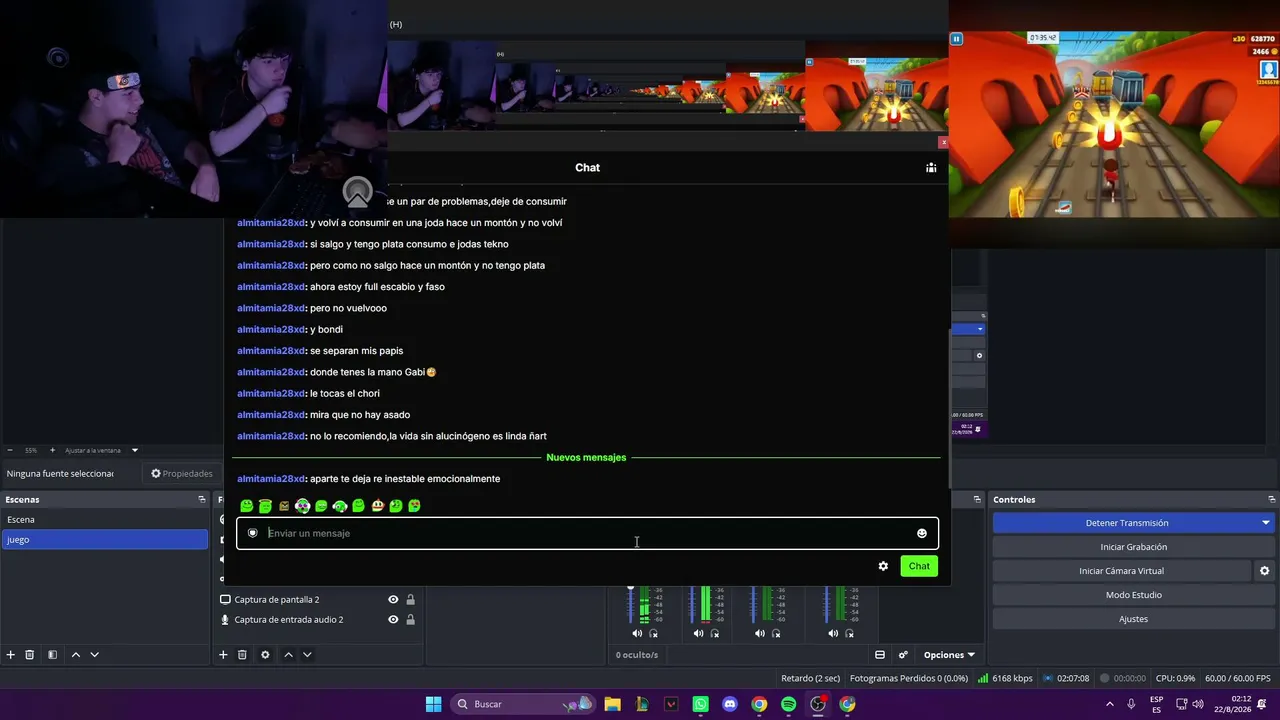Select the juego scene
Screen dimensions: 1280x720
(105, 540)
